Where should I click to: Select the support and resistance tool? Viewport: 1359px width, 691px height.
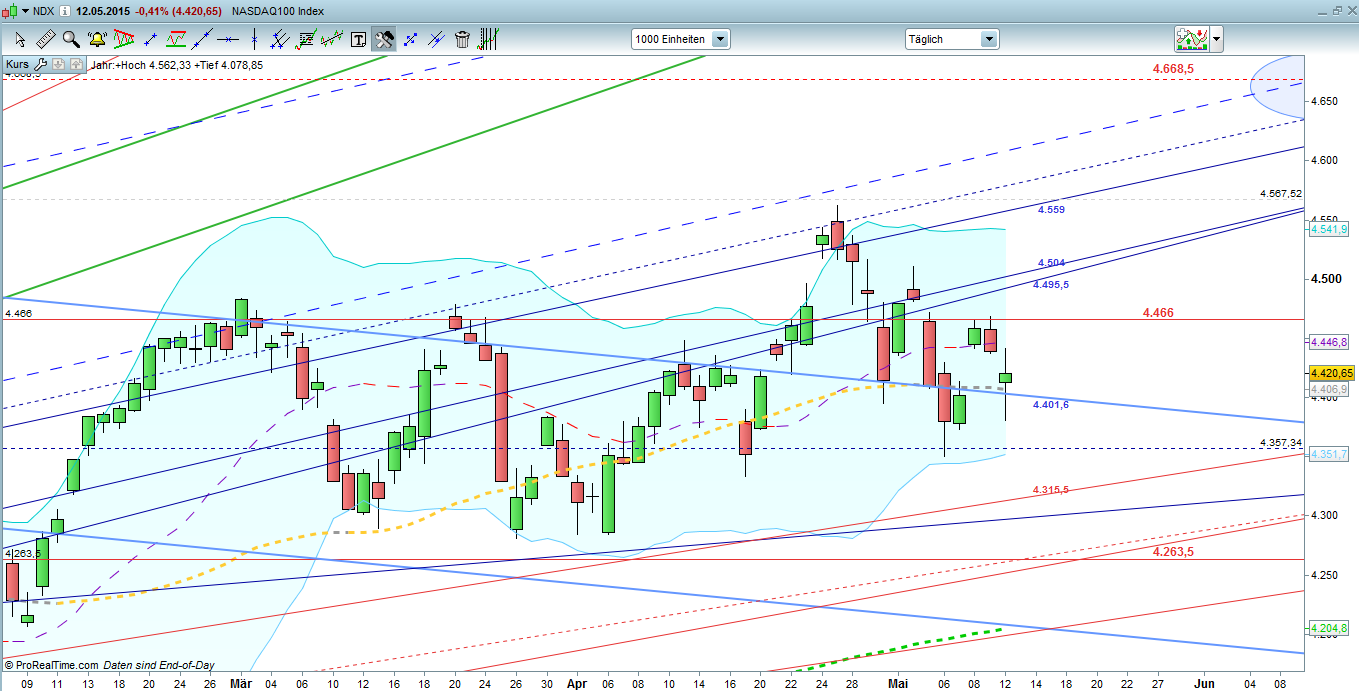tap(176, 39)
